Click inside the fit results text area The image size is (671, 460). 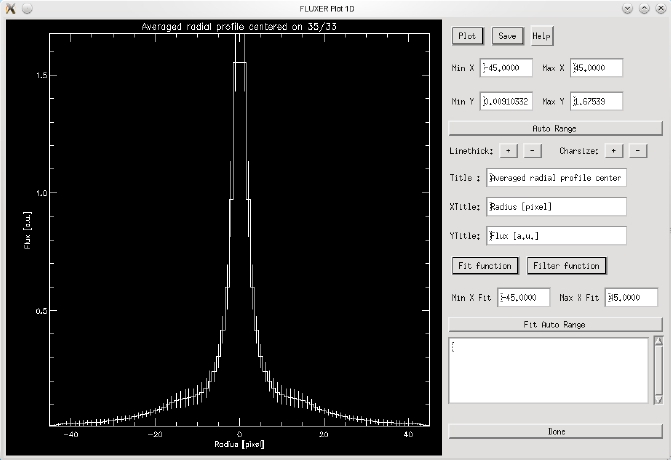(x=548, y=370)
